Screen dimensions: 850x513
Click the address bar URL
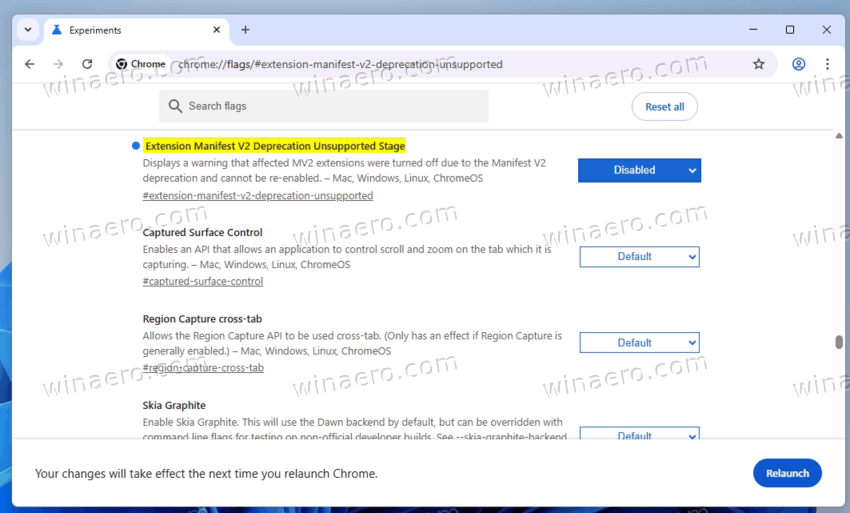pyautogui.click(x=340, y=64)
